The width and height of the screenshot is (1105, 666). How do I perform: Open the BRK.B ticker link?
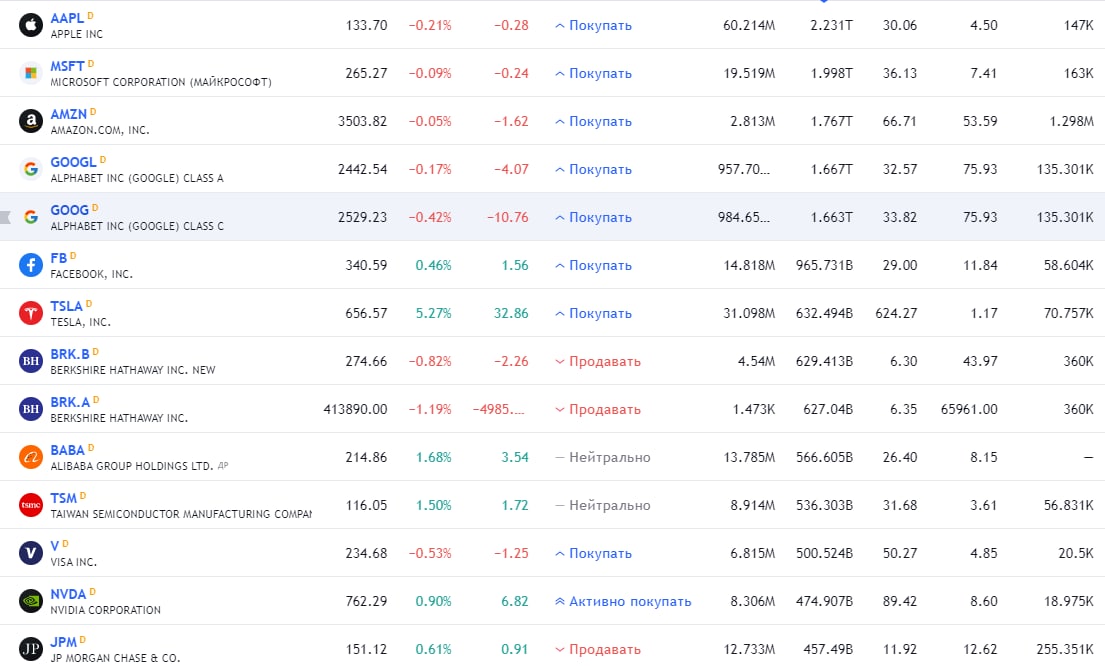pyautogui.click(x=70, y=354)
